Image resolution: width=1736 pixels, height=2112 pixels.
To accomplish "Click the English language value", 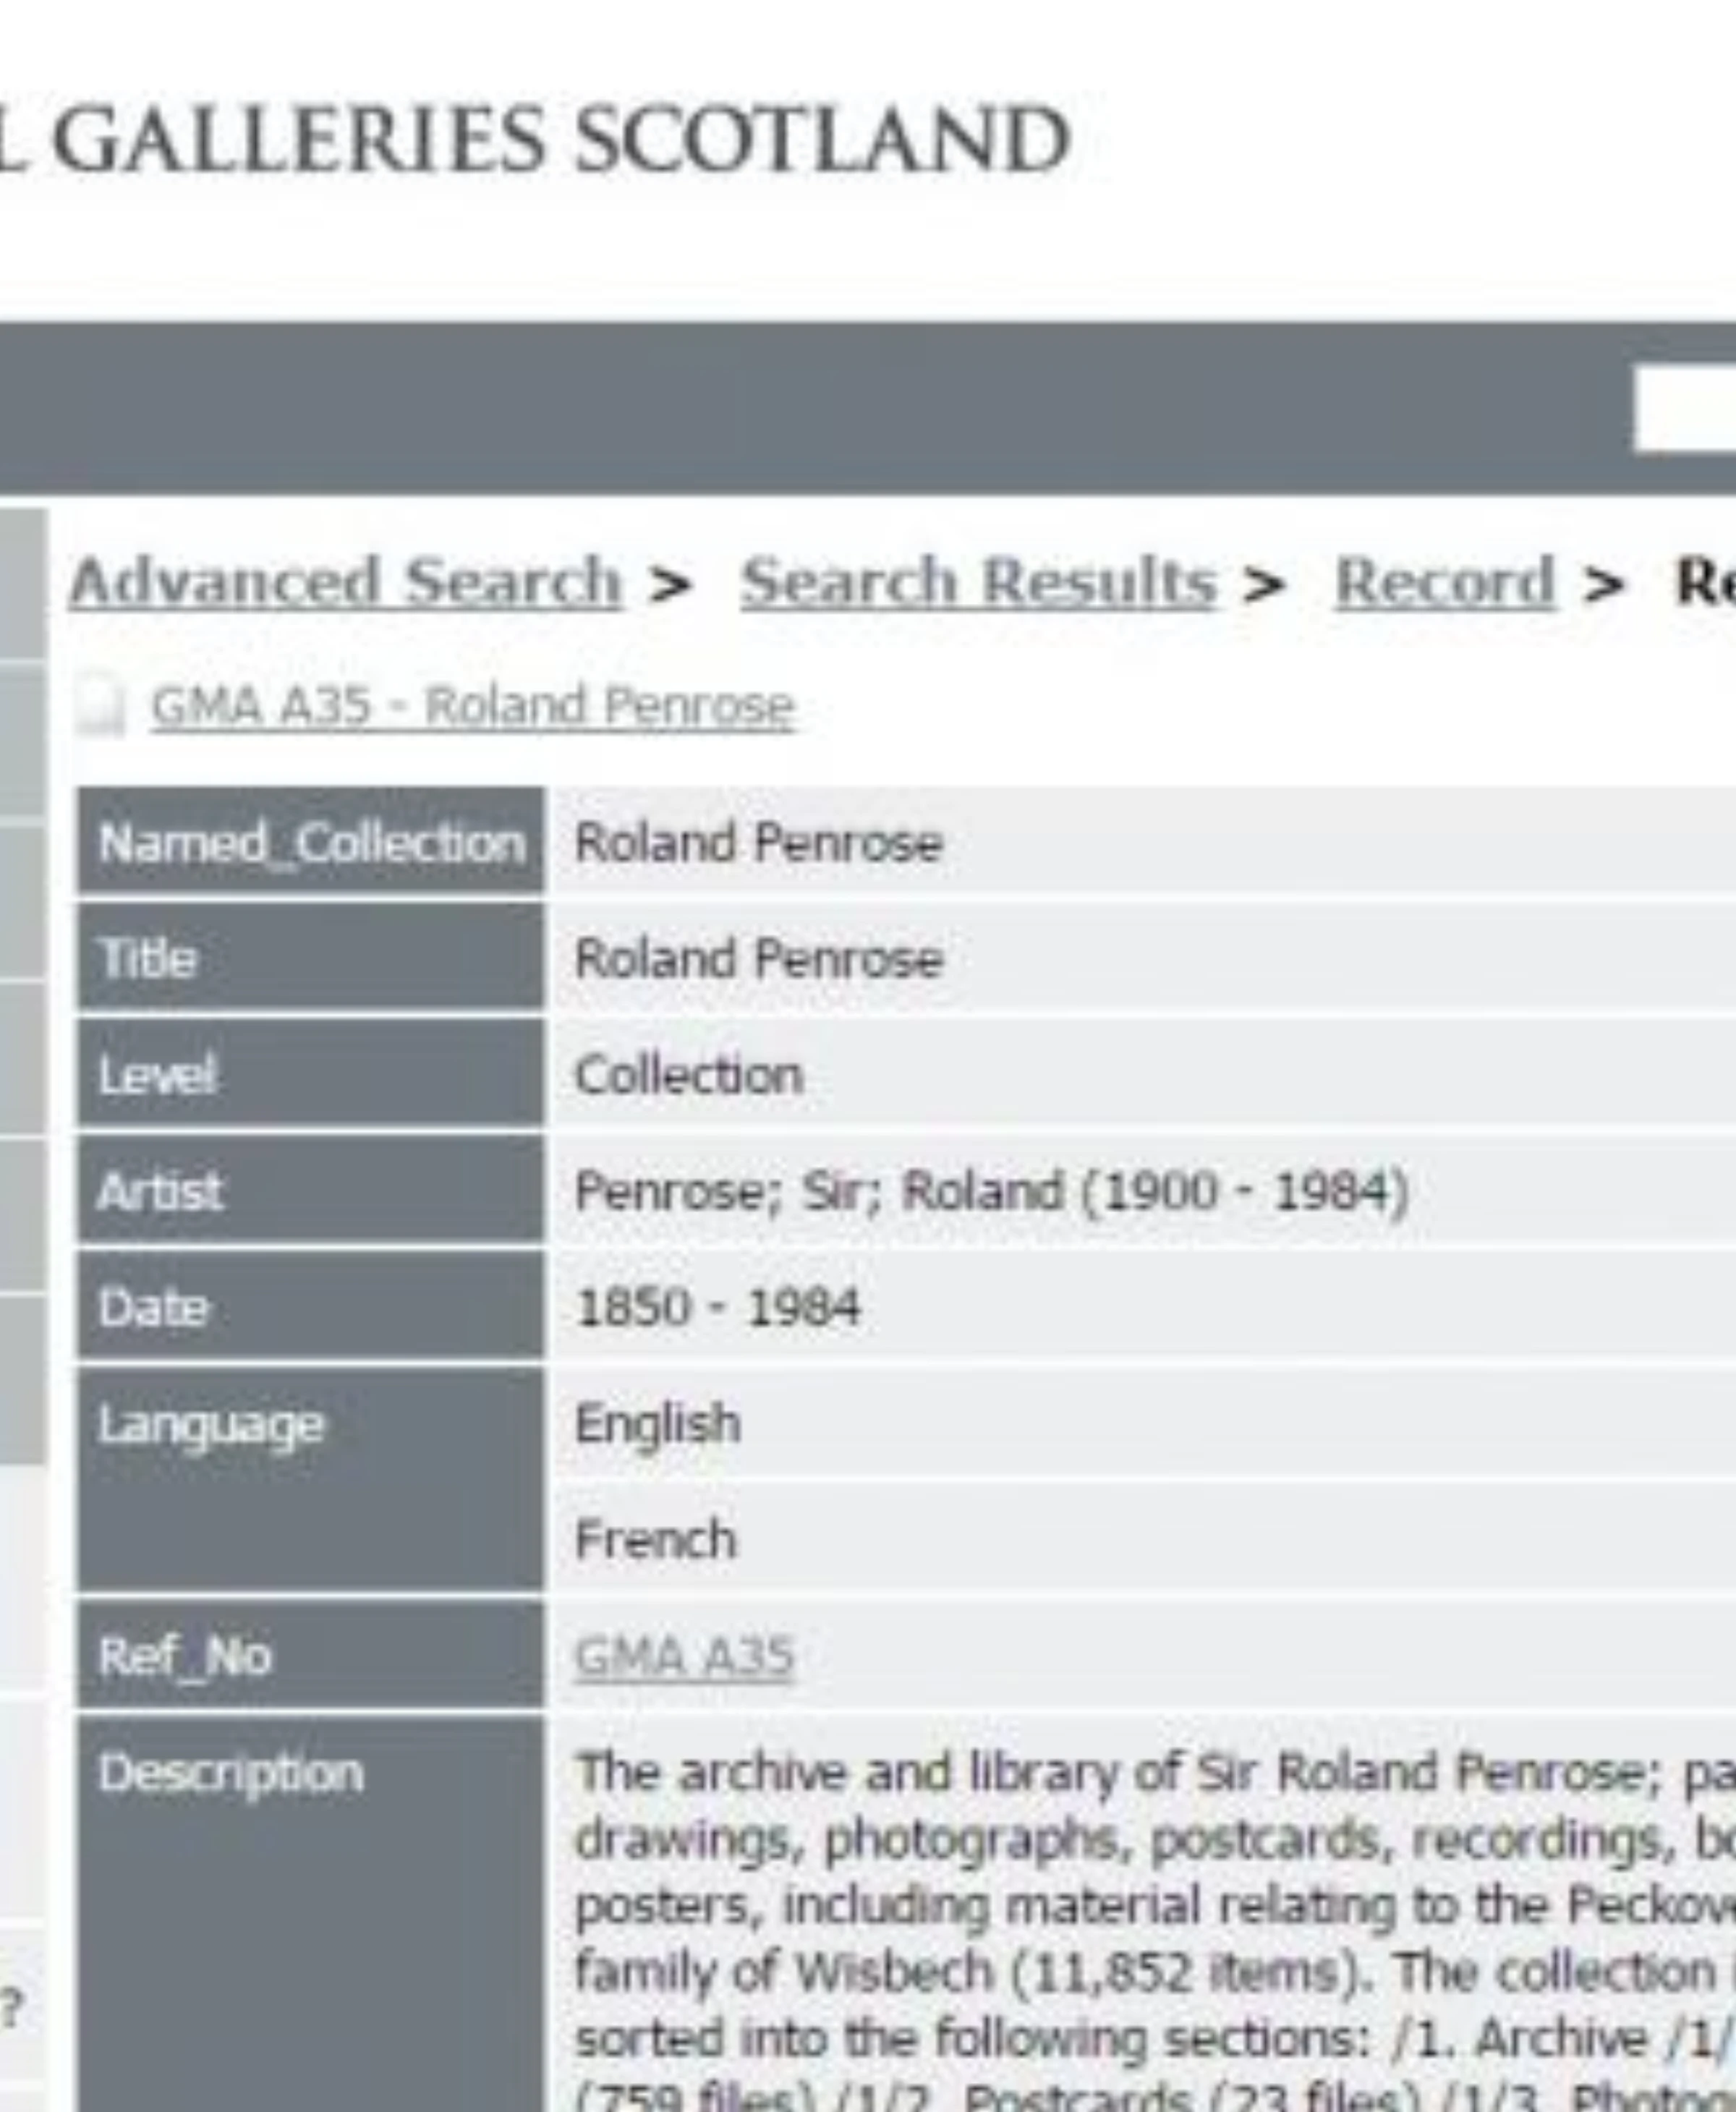I will 657,1423.
